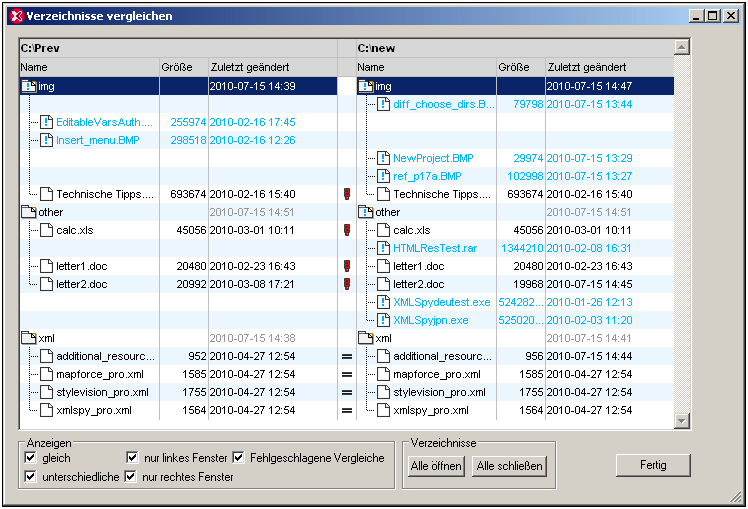Click the equal sign icon next to mapforce_pro.xml

tap(347, 374)
